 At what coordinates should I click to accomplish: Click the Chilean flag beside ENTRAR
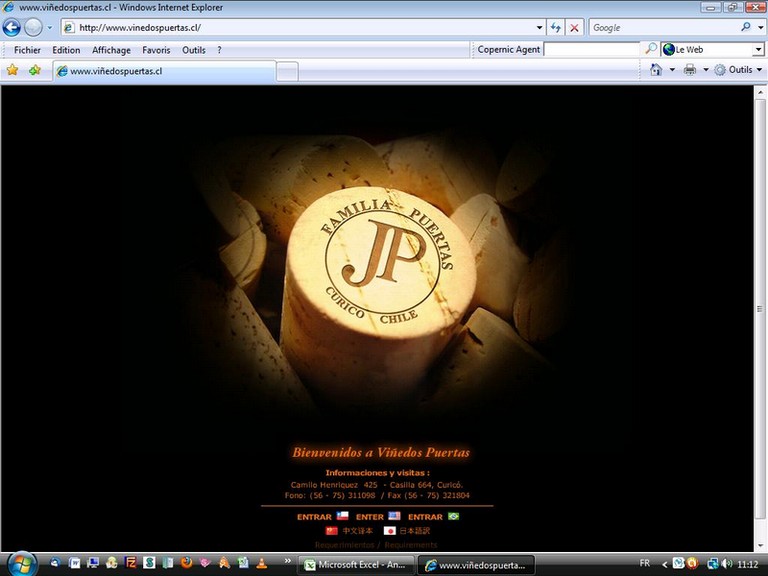click(x=342, y=516)
